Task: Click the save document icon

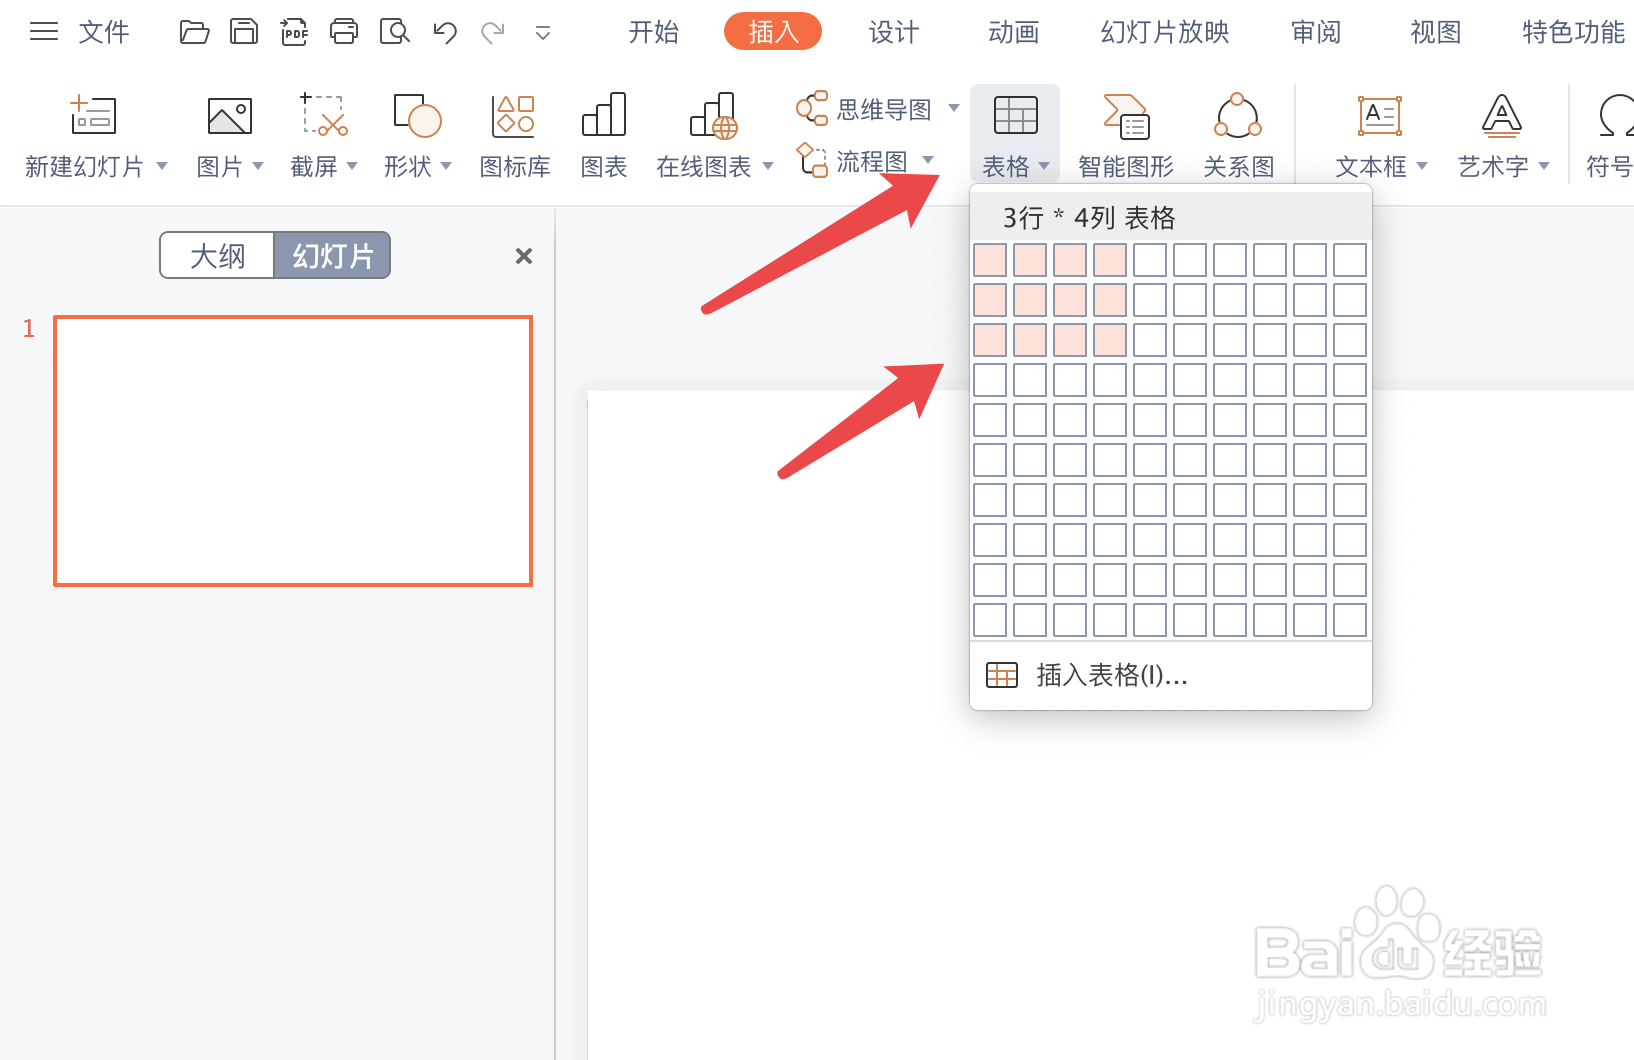Action: coord(244,32)
